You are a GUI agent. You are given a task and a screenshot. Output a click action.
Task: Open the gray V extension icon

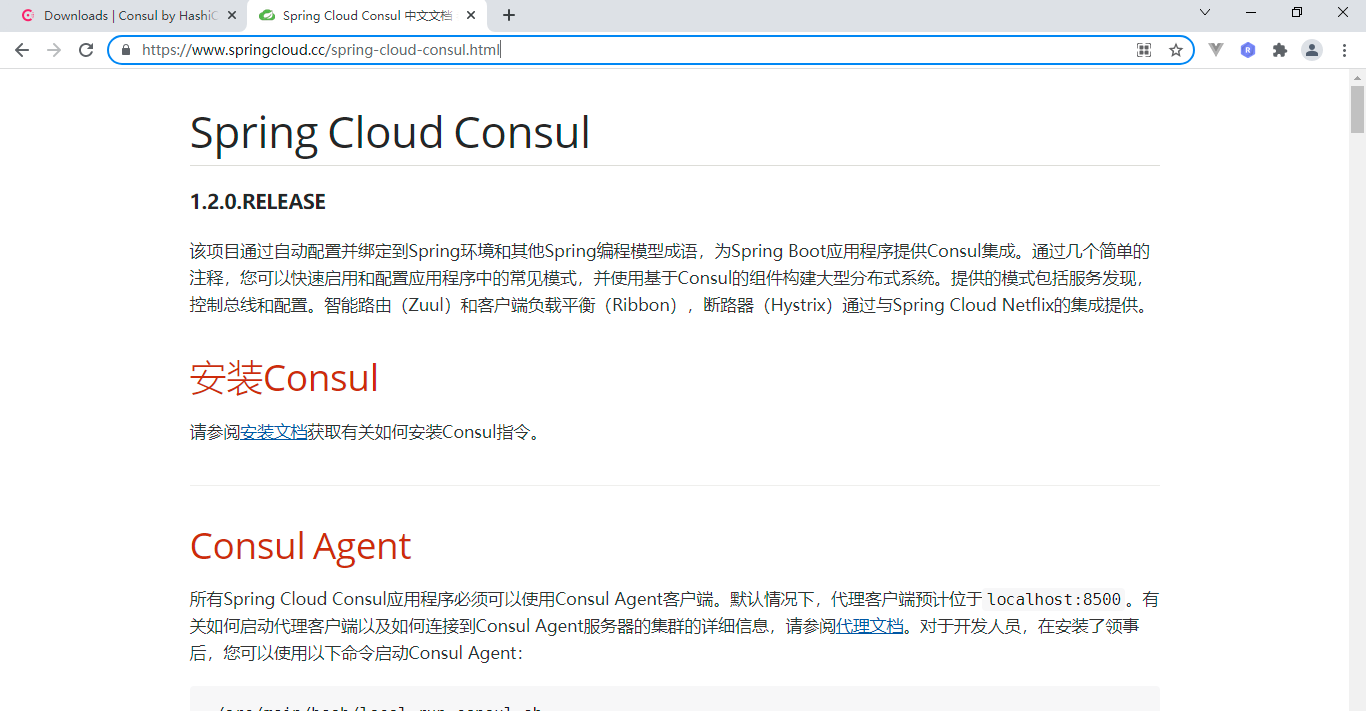coord(1216,50)
